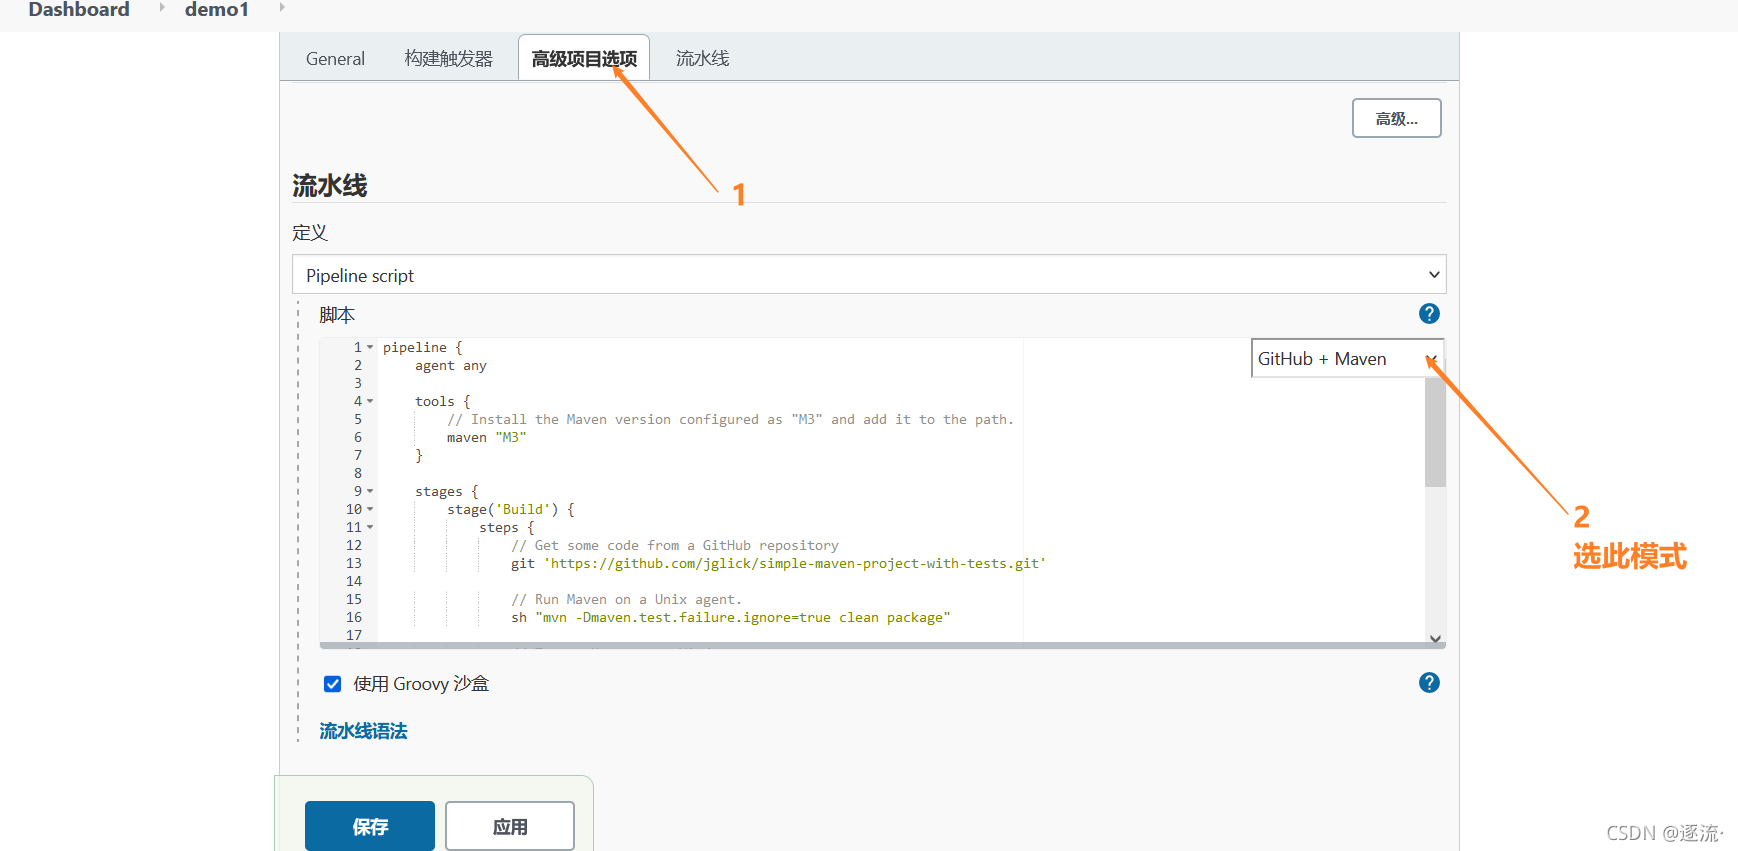This screenshot has height=851, width=1738.
Task: Select the 高级项目选项 tab
Action: click(584, 59)
